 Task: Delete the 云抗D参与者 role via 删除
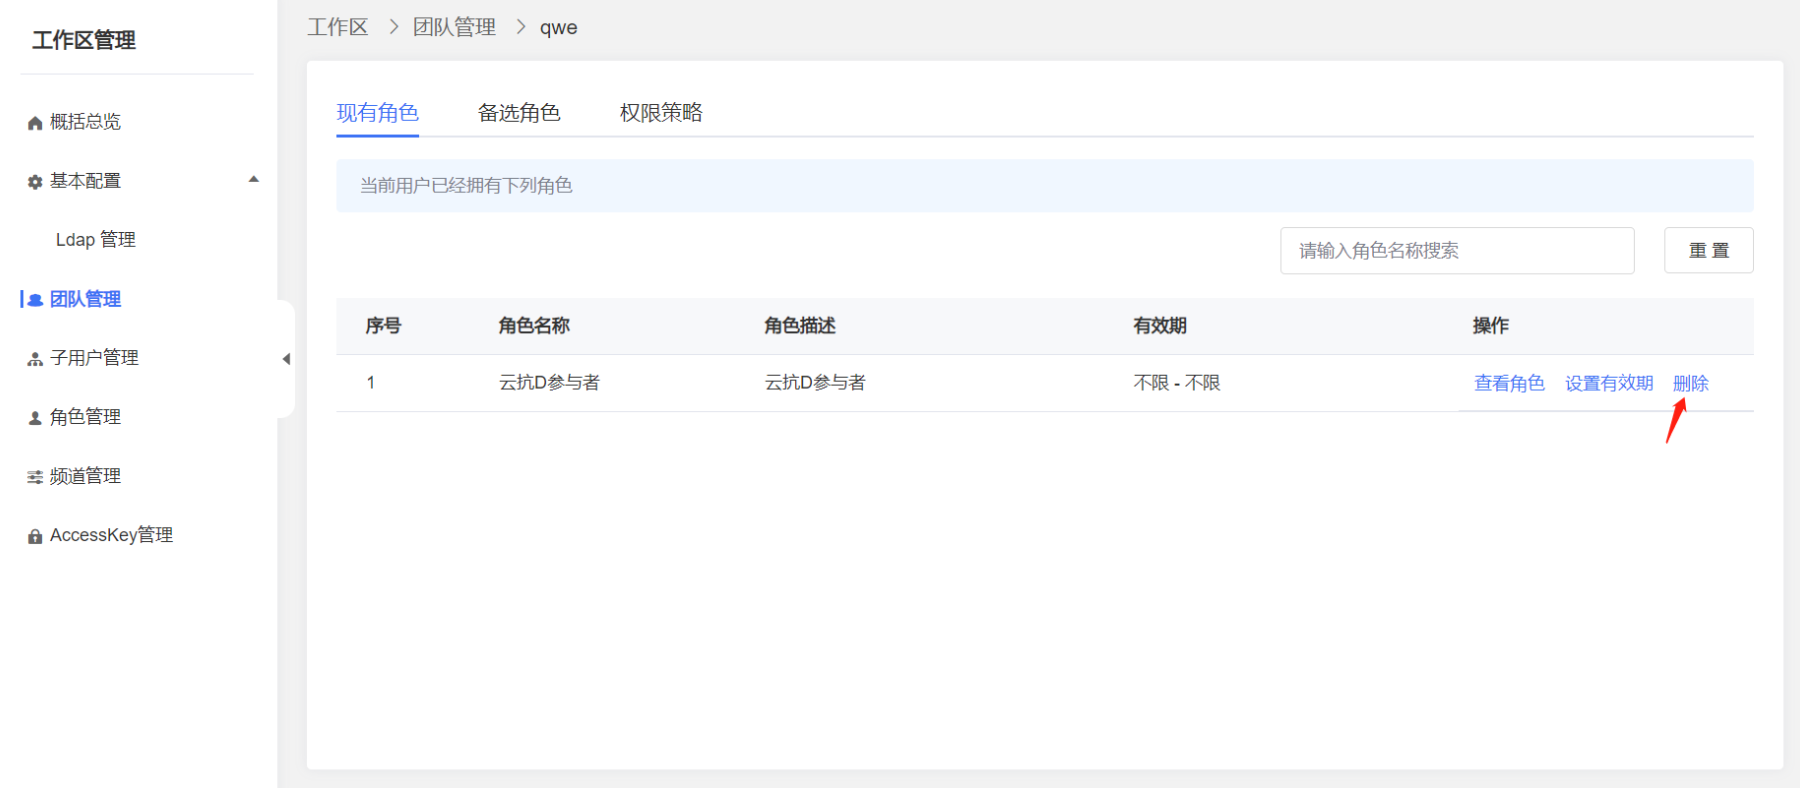click(1690, 383)
